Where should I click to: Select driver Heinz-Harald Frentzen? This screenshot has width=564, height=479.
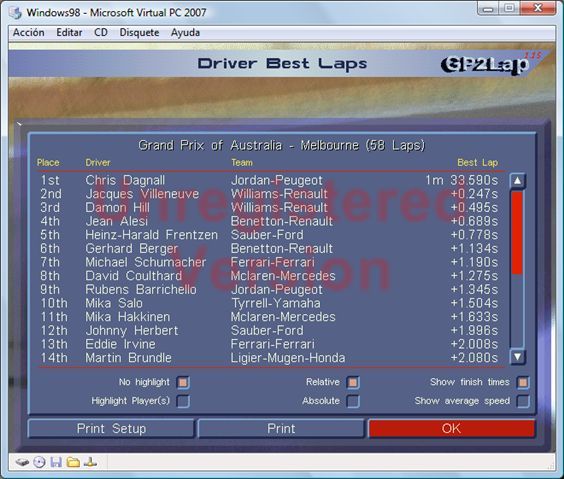(x=151, y=235)
